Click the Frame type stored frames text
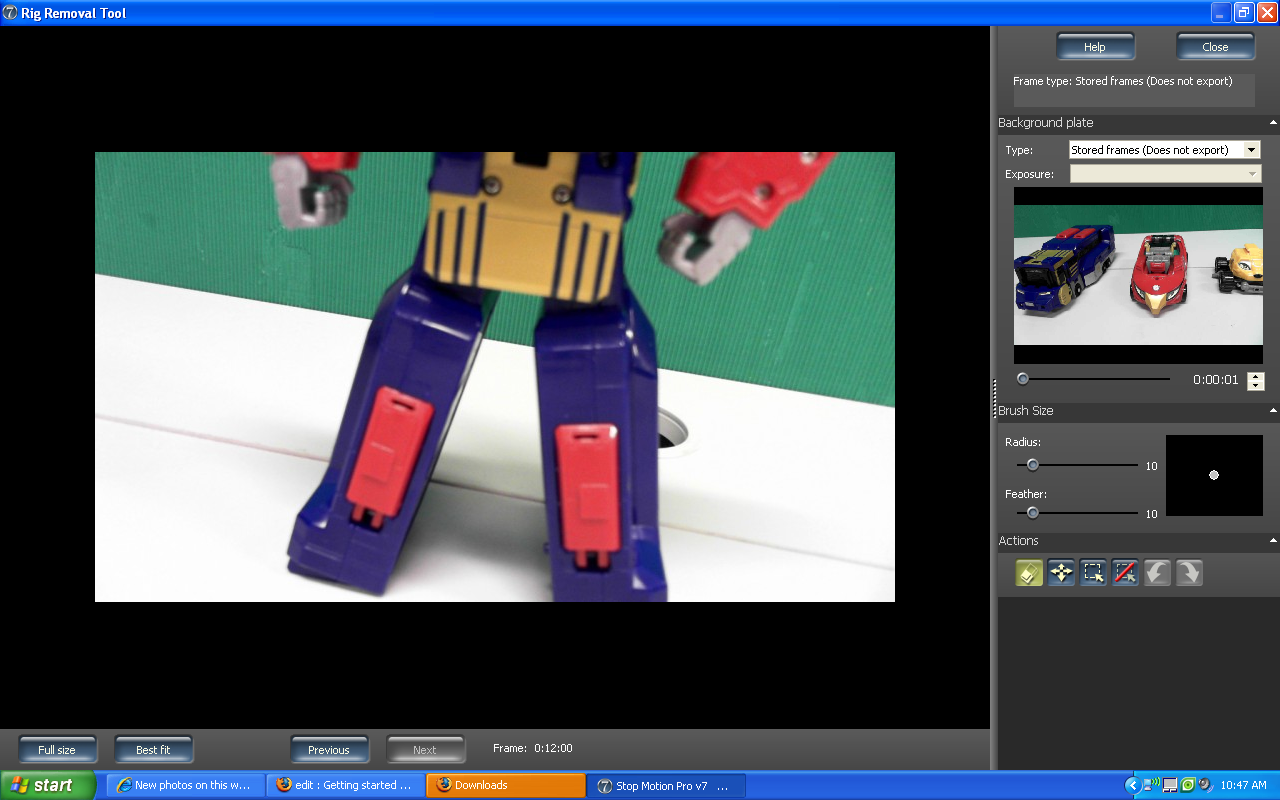This screenshot has width=1280, height=800. click(x=1122, y=81)
